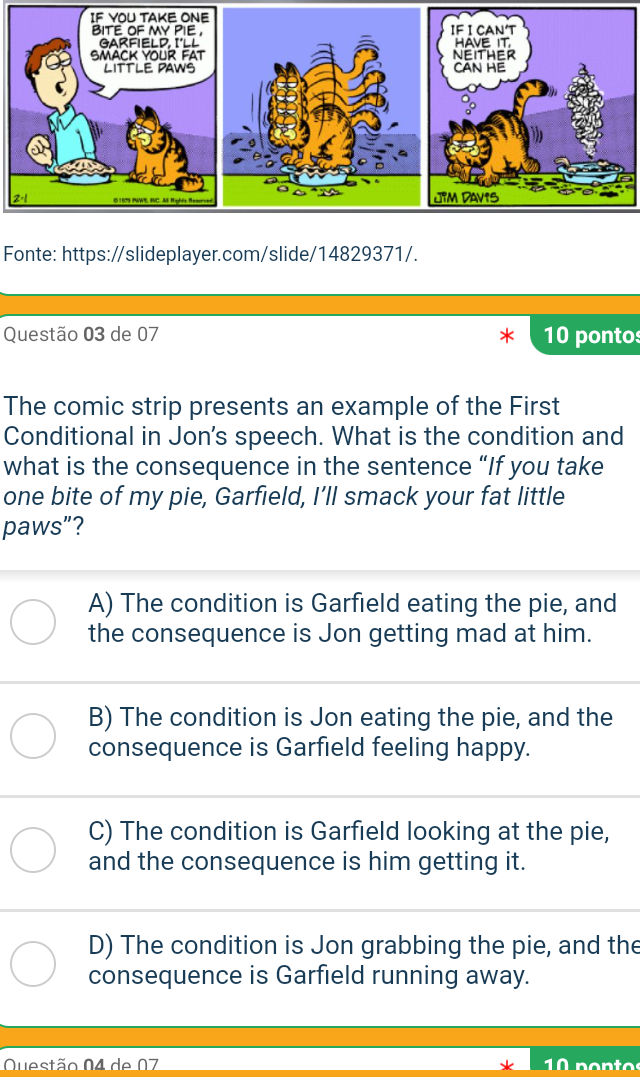
Task: Select radio button for option C
Action: (32, 850)
